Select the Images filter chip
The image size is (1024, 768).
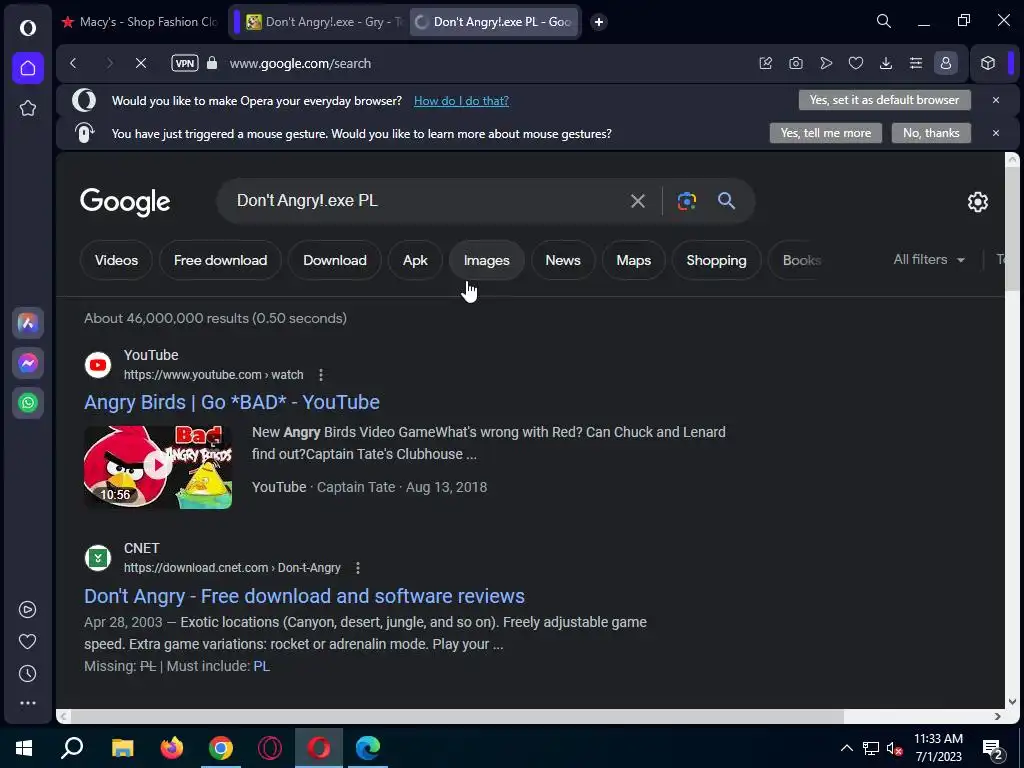click(x=487, y=260)
